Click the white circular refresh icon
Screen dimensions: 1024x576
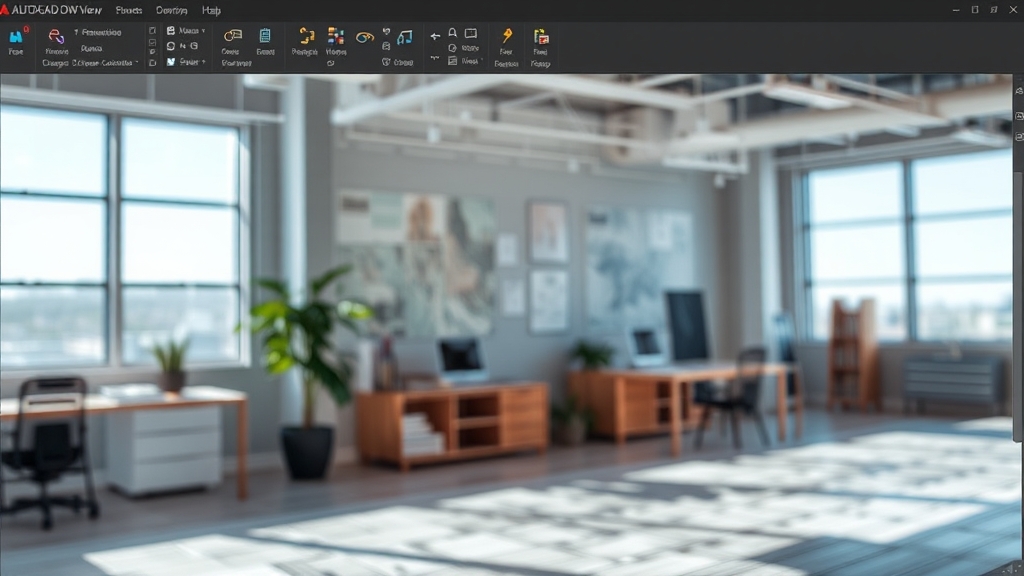[171, 46]
